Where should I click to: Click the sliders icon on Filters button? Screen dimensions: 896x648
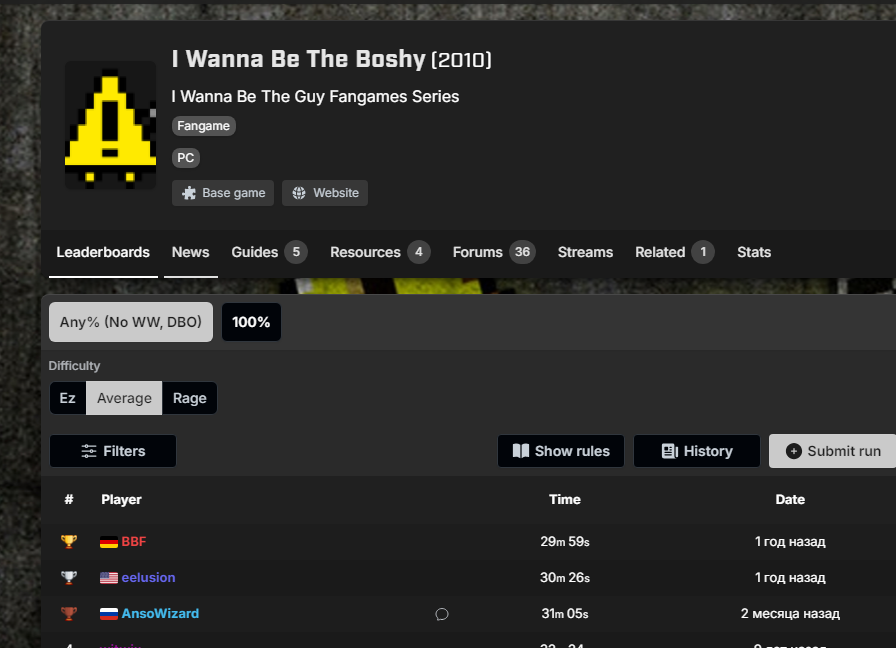click(89, 451)
